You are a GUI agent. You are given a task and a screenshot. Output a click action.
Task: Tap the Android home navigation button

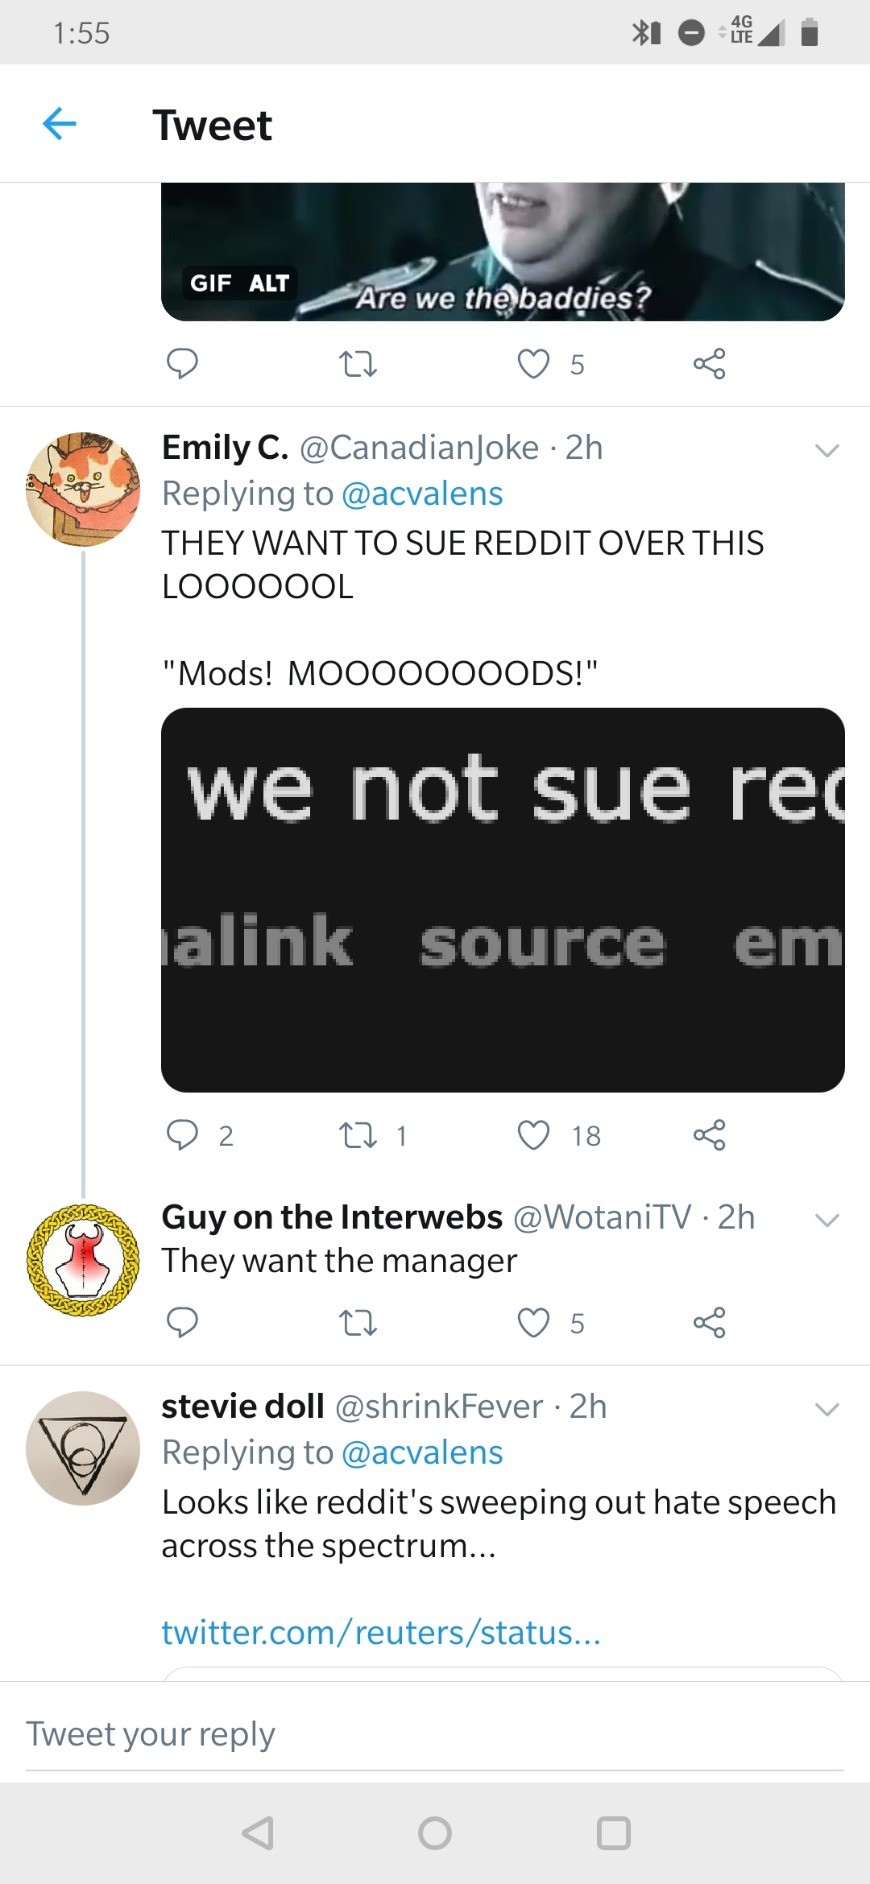[435, 1833]
